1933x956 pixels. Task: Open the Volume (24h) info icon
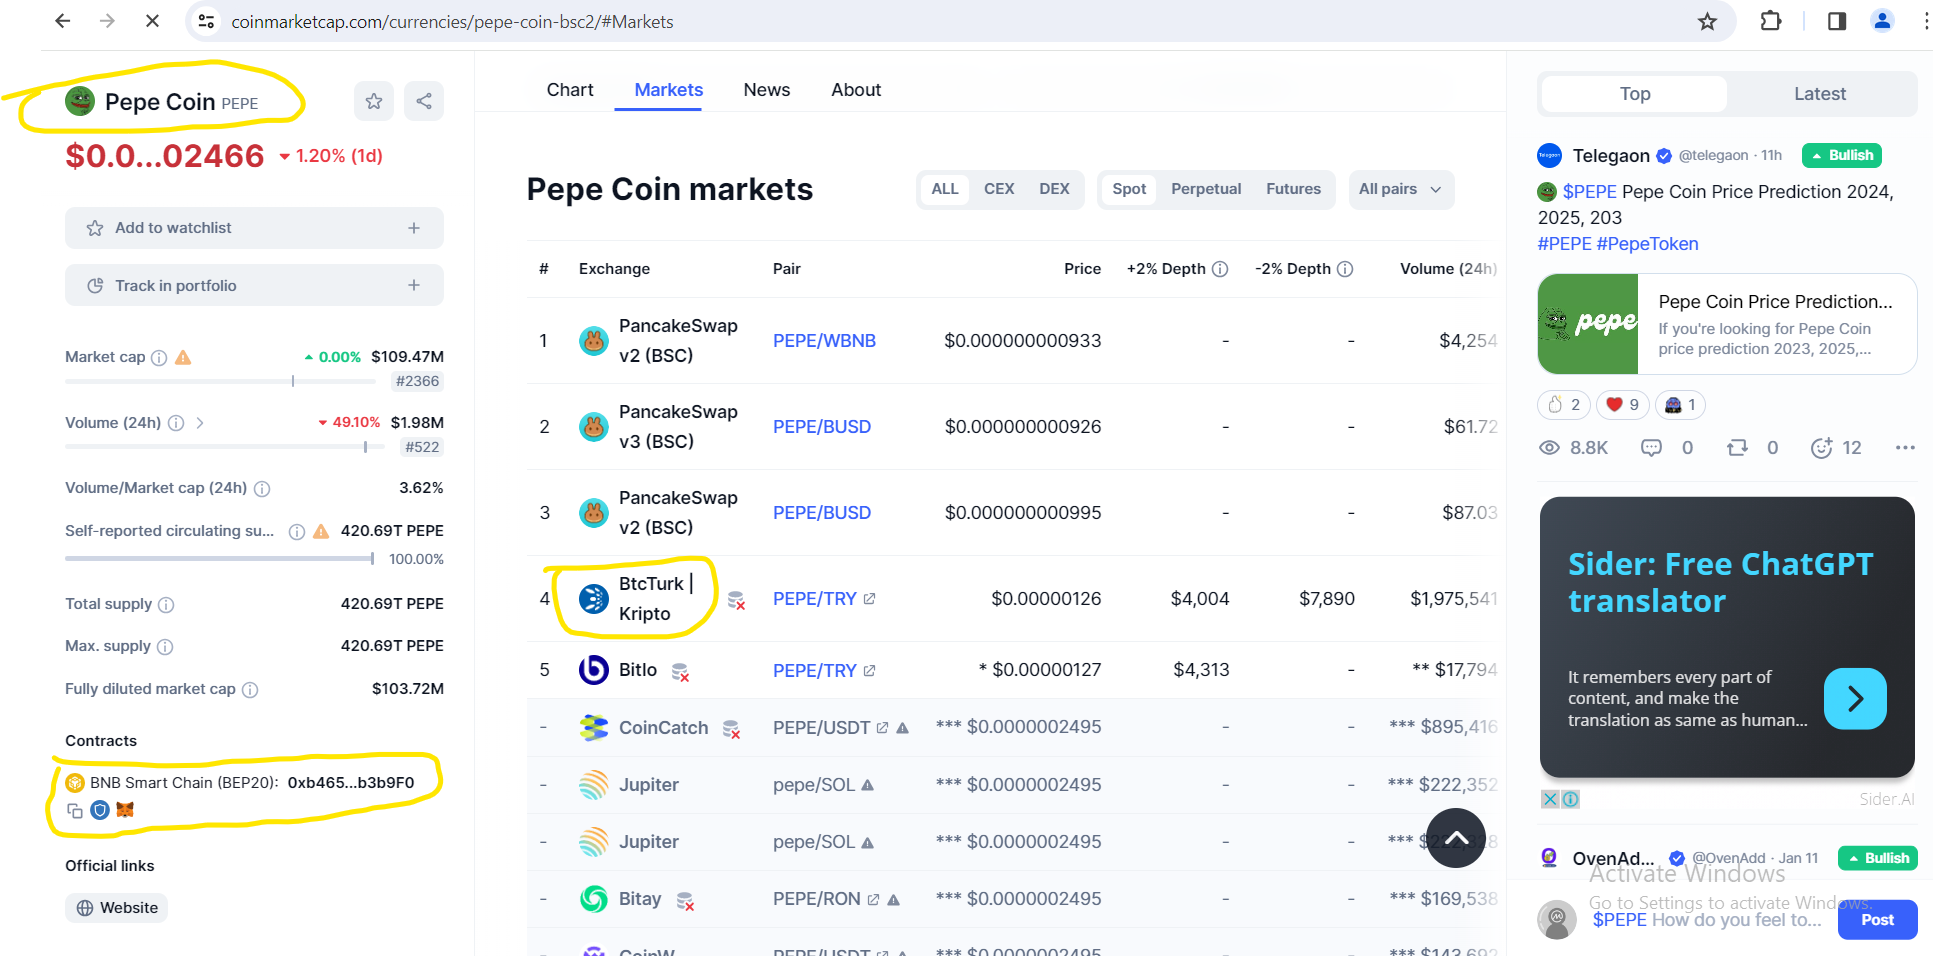click(176, 423)
